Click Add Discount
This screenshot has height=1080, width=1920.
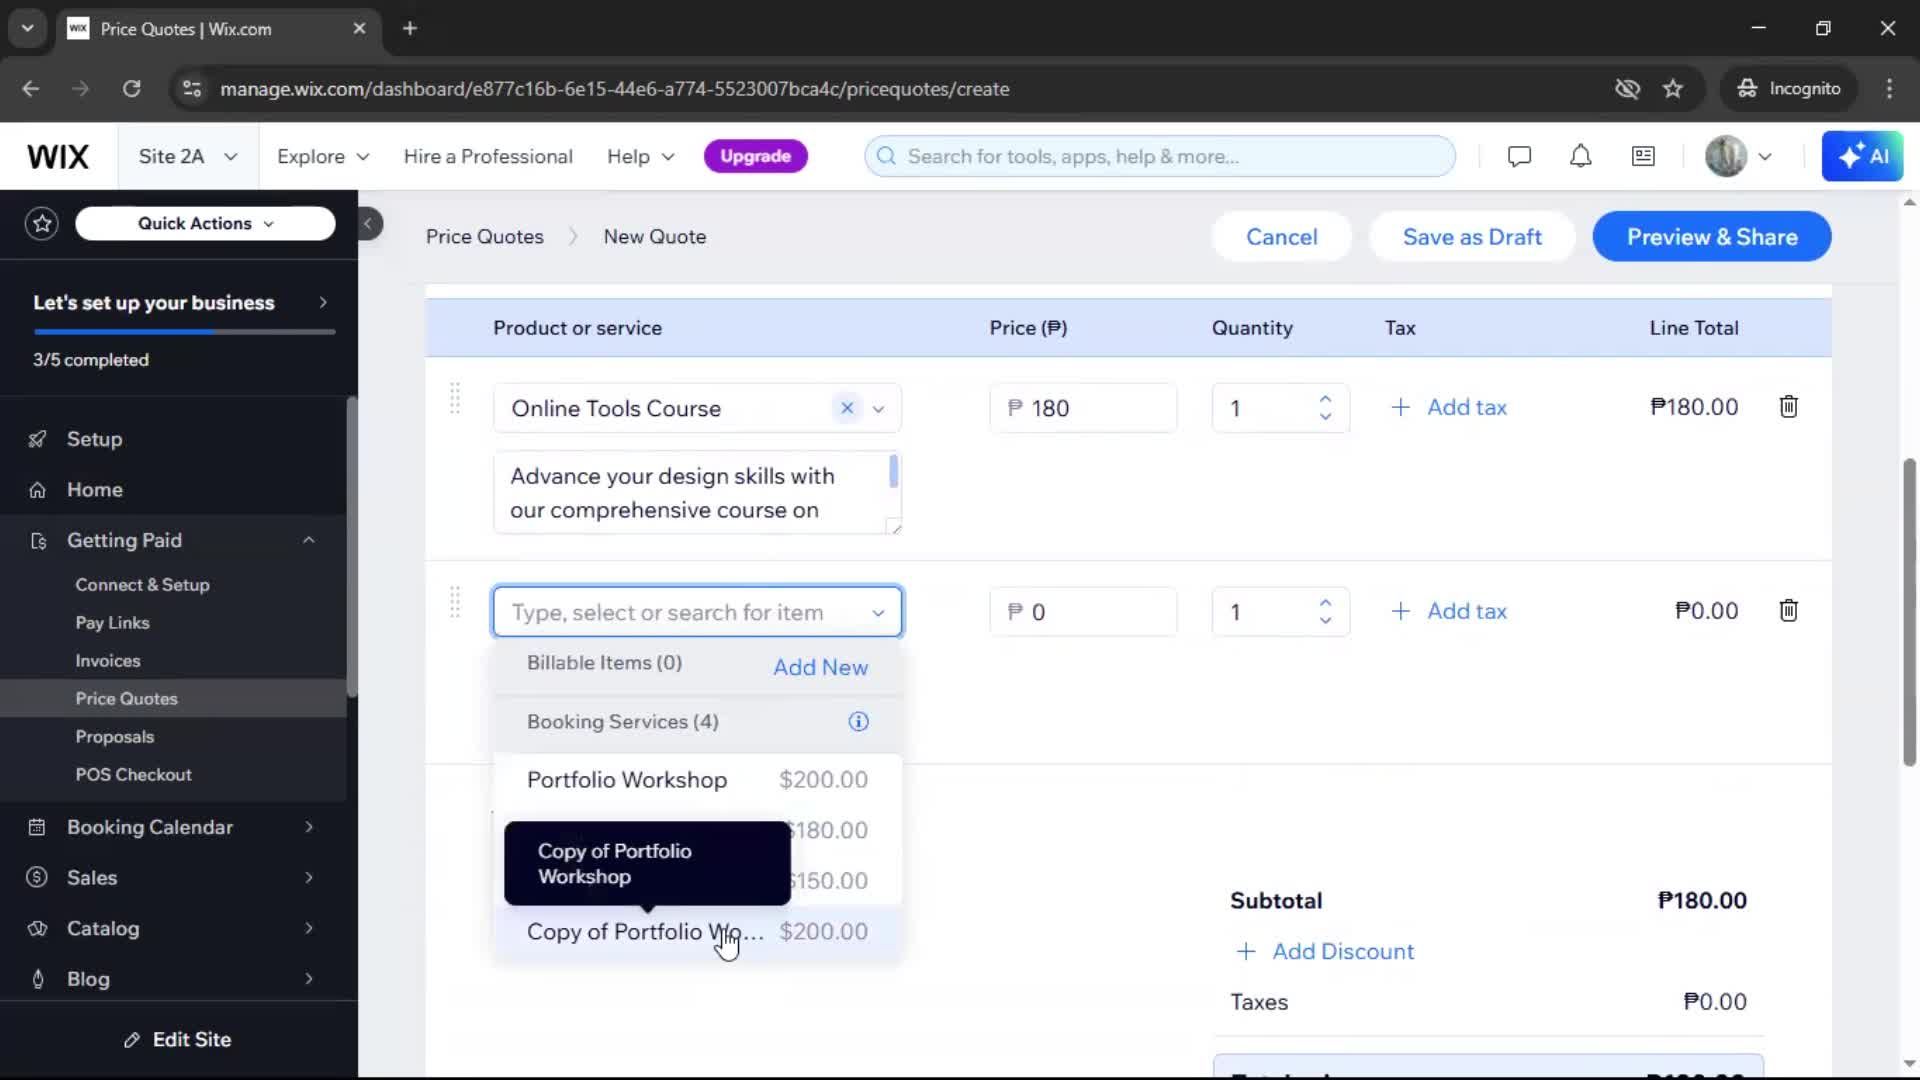pyautogui.click(x=1325, y=952)
